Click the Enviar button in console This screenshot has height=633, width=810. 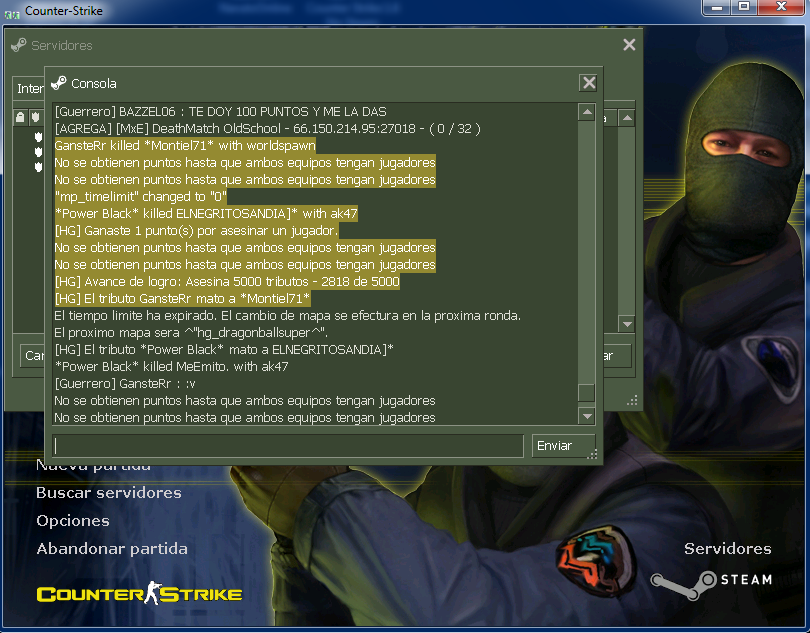click(x=562, y=445)
